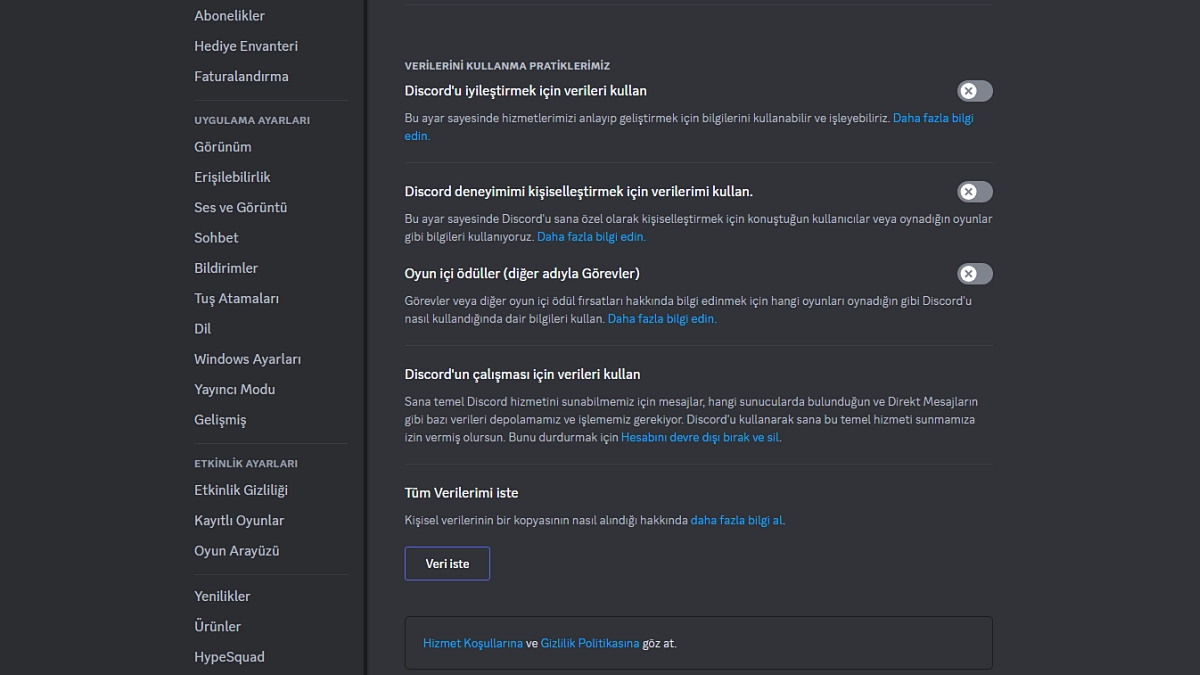This screenshot has width=1200, height=675.
Task: Select Erişilebilirlik in the sidebar
Action: [233, 177]
